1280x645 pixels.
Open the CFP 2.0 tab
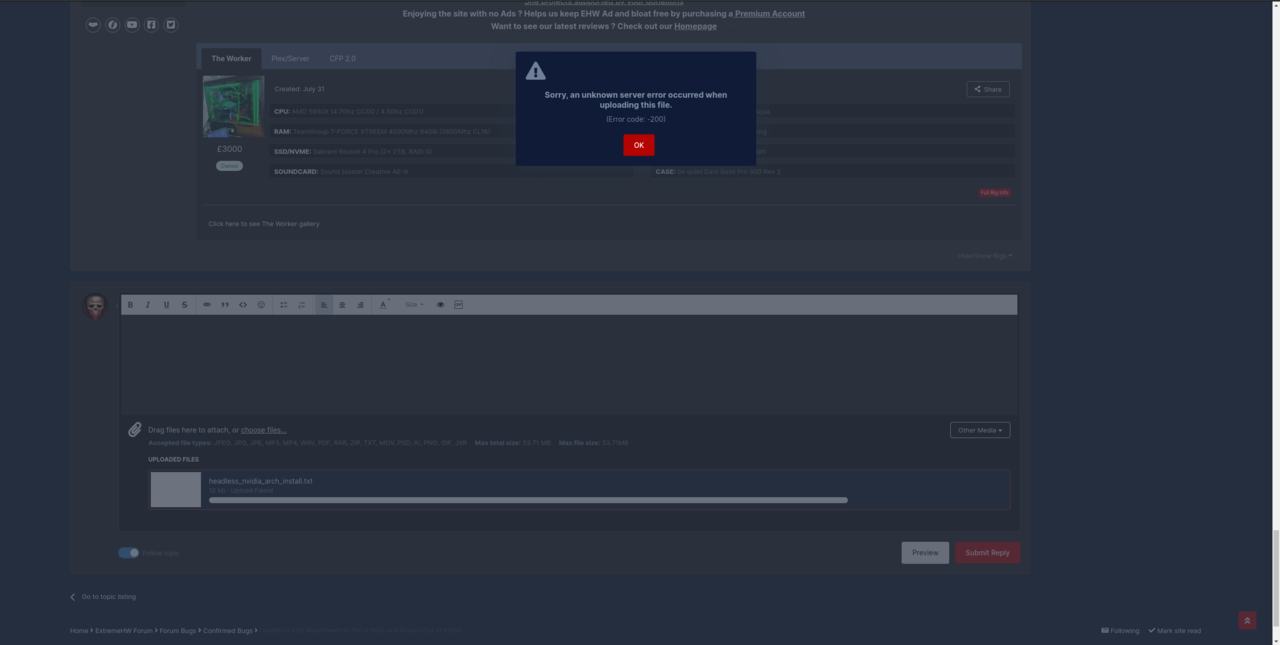342,58
